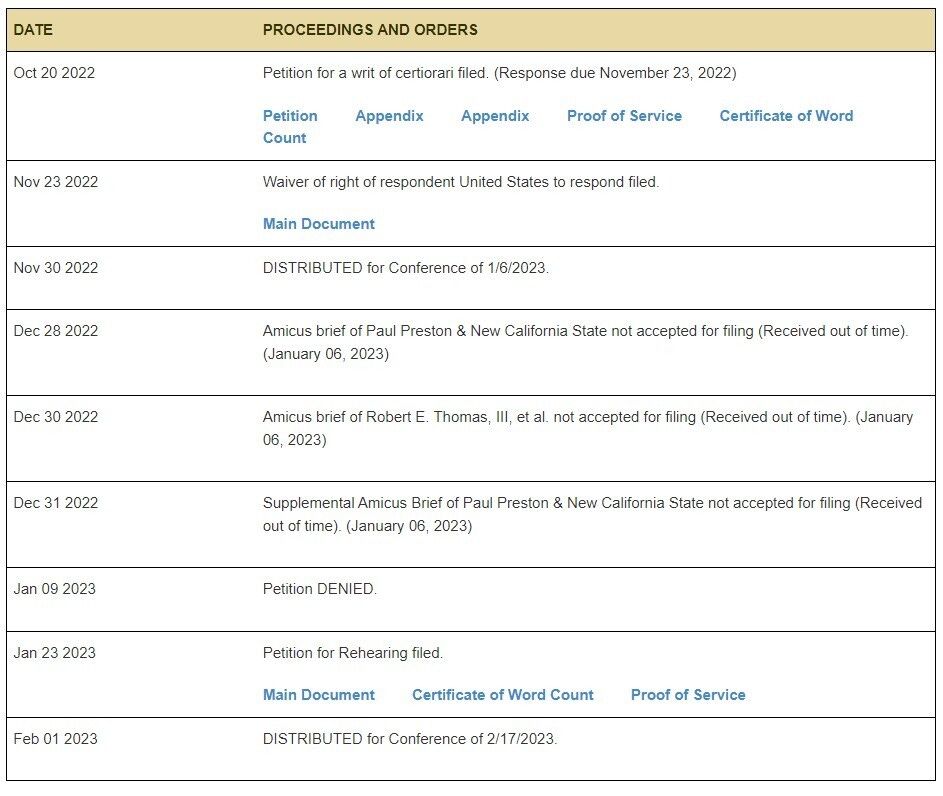
Task: Open the second Appendix link
Action: pos(495,115)
